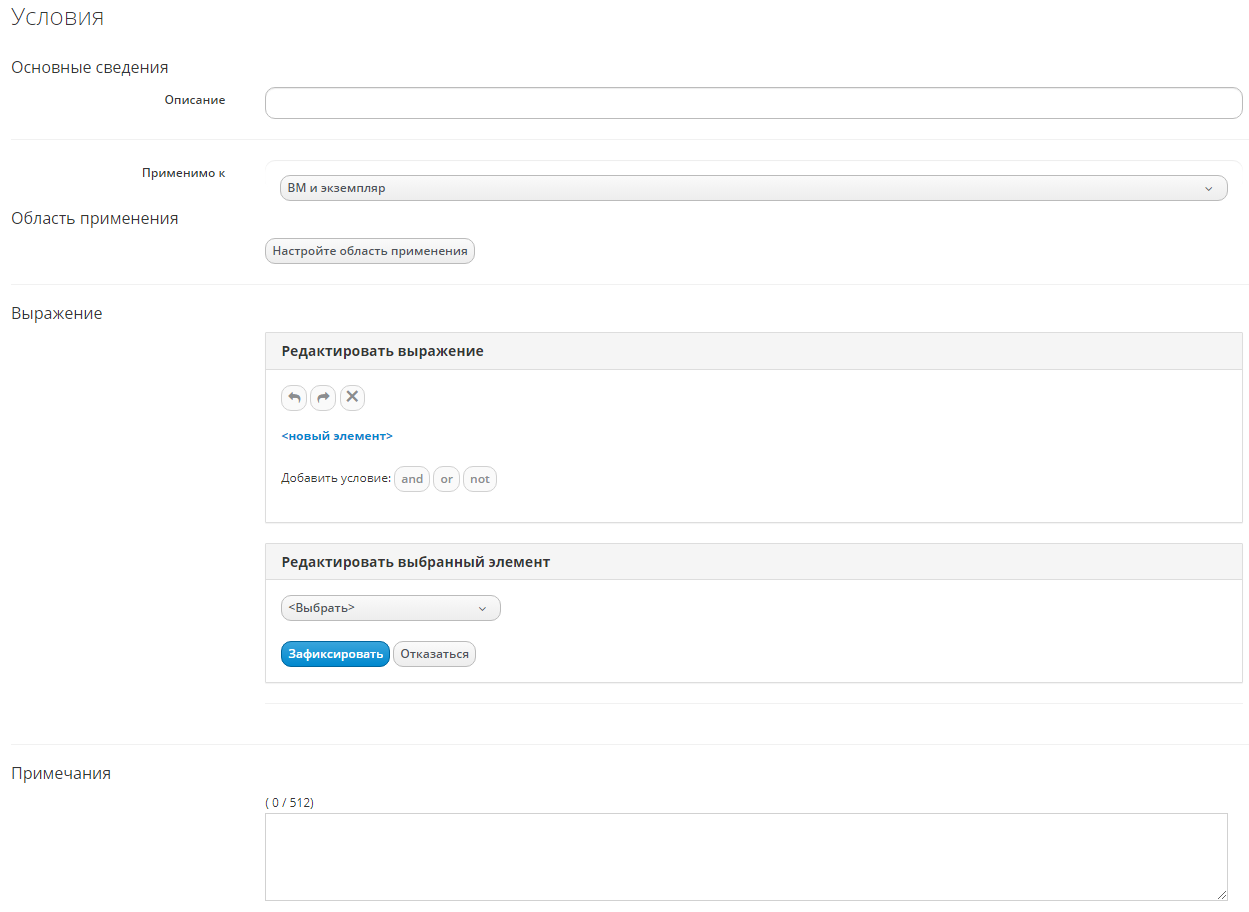Viewport: 1249px width, 912px height.
Task: Add an "or" condition to the expression
Action: click(446, 479)
